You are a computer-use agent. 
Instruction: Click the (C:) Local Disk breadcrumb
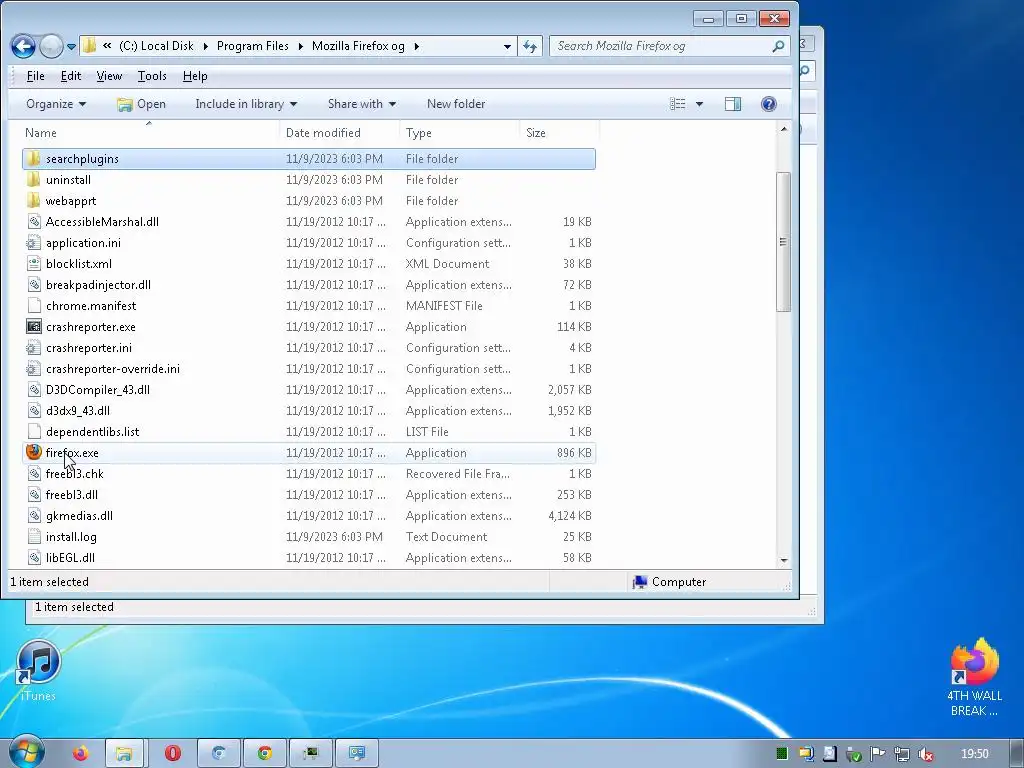coord(156,46)
